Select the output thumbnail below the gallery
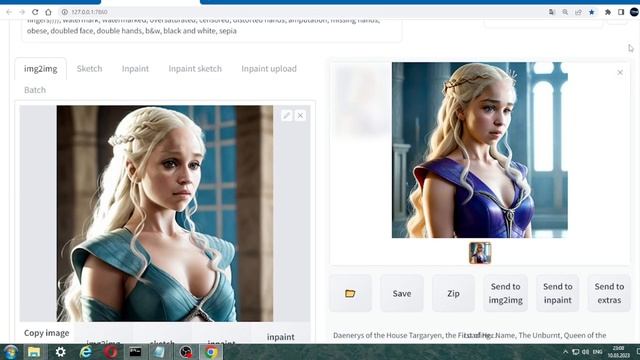640x360 pixels. click(480, 253)
